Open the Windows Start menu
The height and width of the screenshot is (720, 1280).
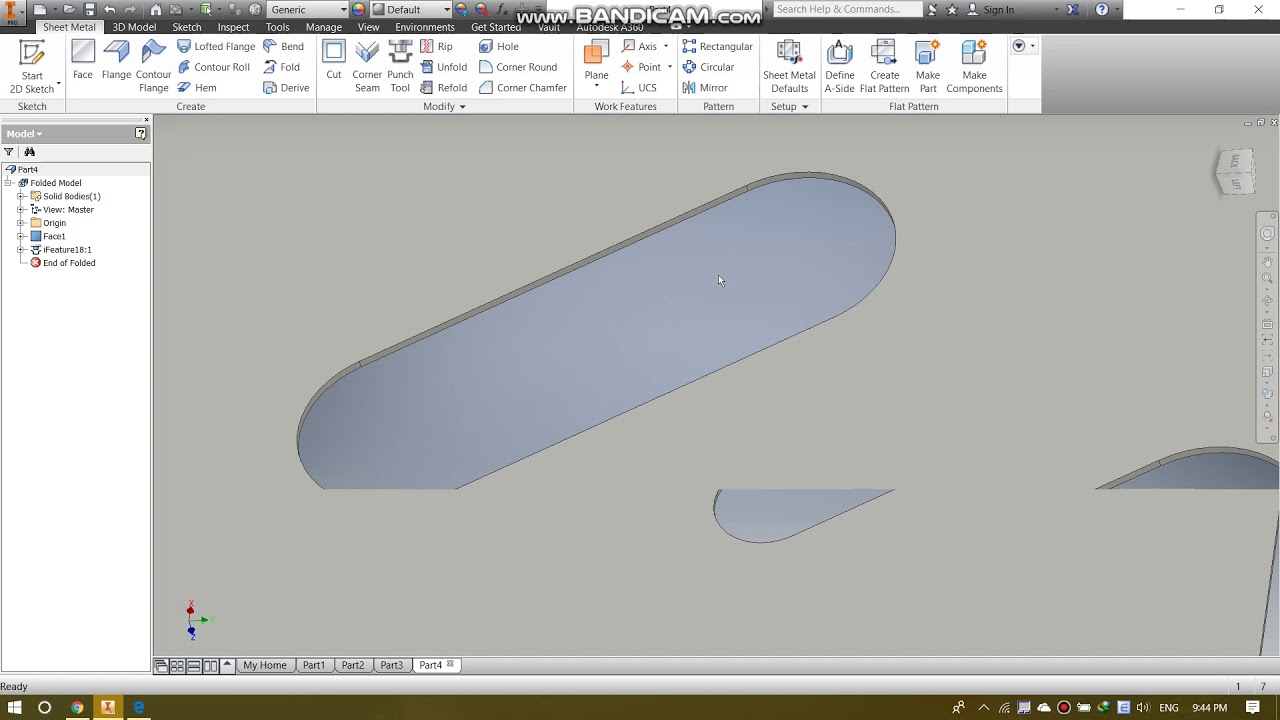pyautogui.click(x=15, y=708)
